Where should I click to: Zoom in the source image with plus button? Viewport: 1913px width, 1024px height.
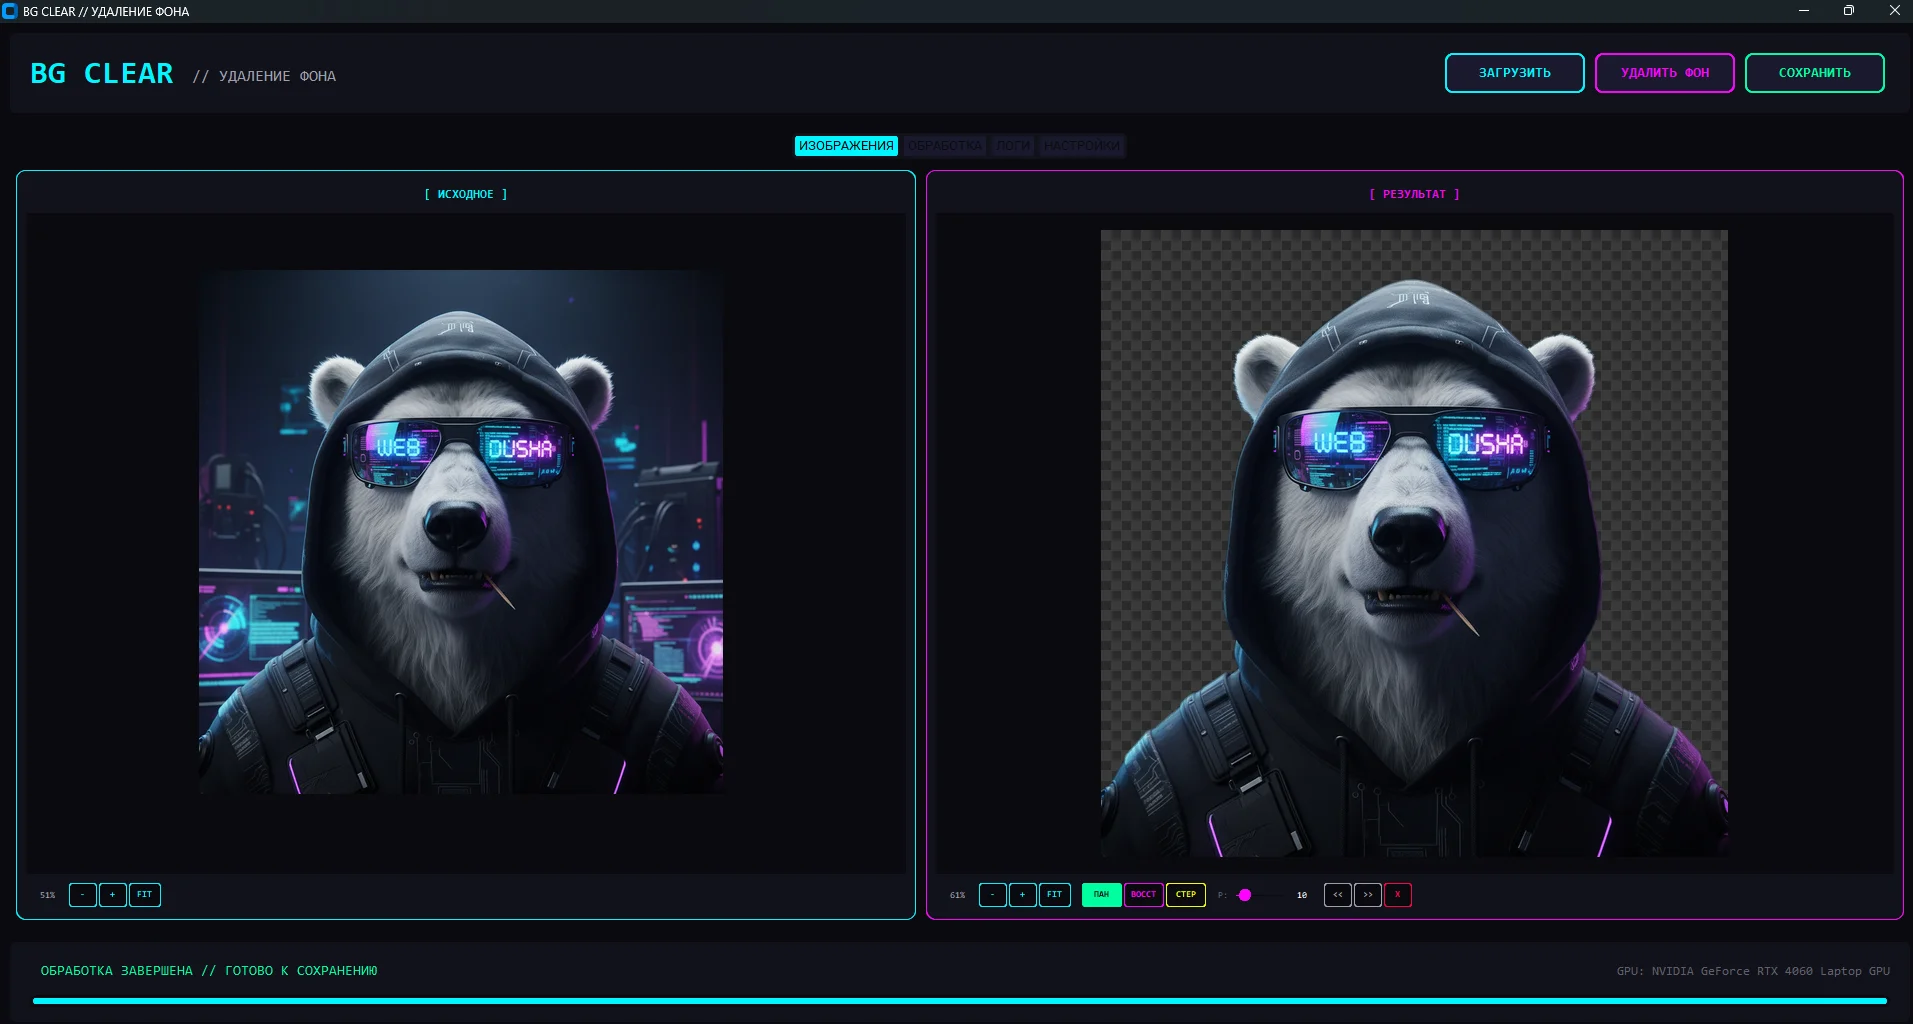coord(113,895)
